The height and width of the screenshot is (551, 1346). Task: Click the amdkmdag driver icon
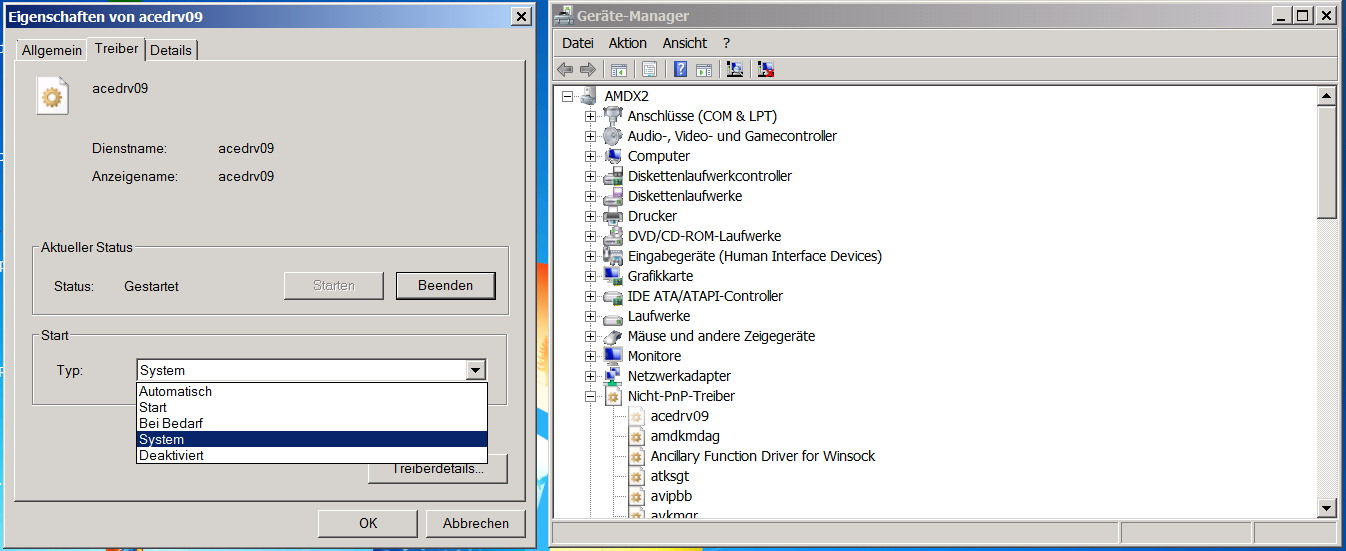coord(637,436)
